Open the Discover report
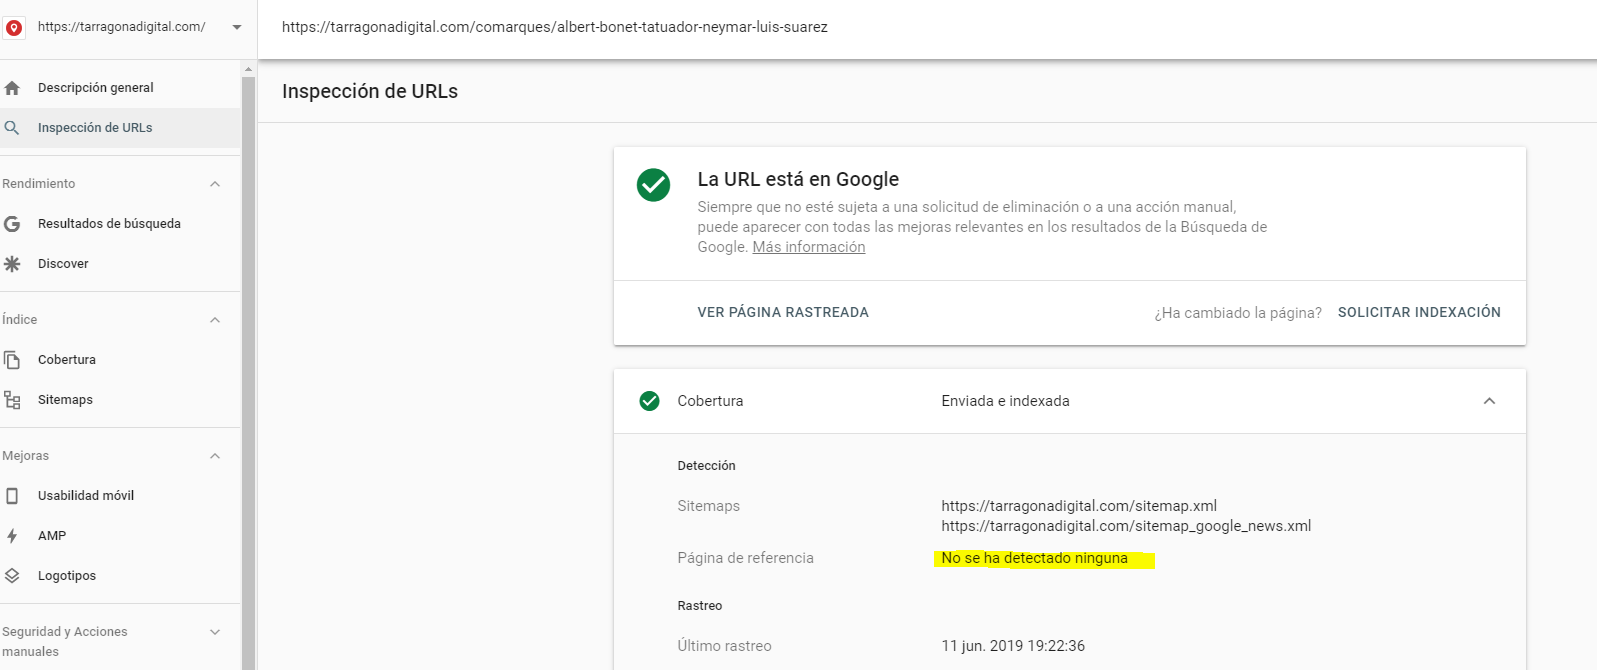The image size is (1597, 670). (x=63, y=264)
